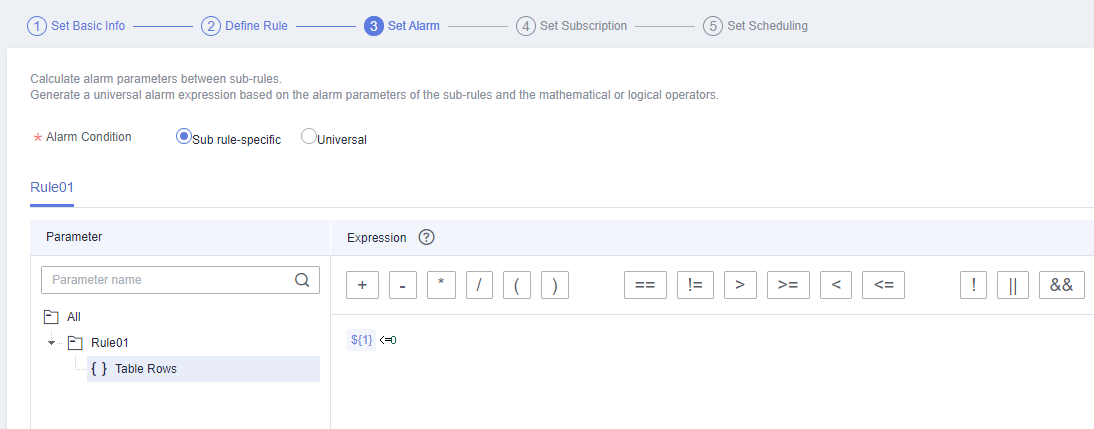This screenshot has height=429, width=1094.
Task: Click the expression help question mark
Action: (426, 237)
